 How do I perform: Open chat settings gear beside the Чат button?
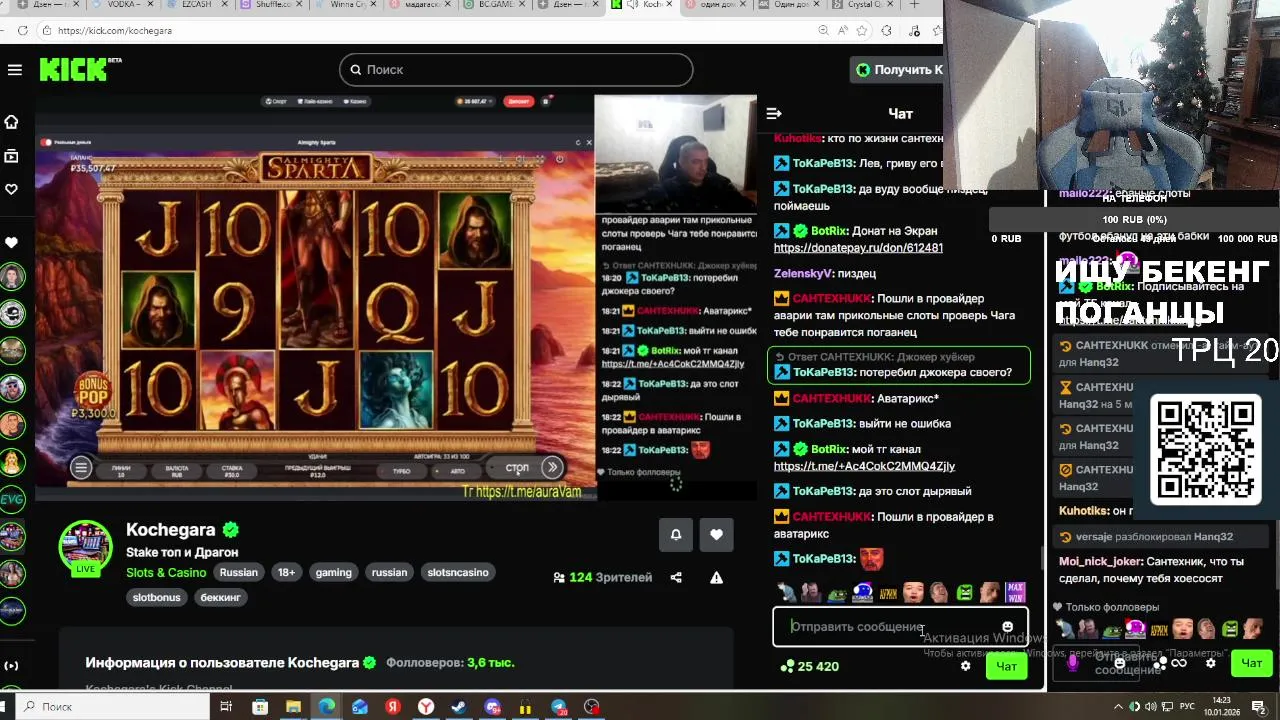point(965,666)
